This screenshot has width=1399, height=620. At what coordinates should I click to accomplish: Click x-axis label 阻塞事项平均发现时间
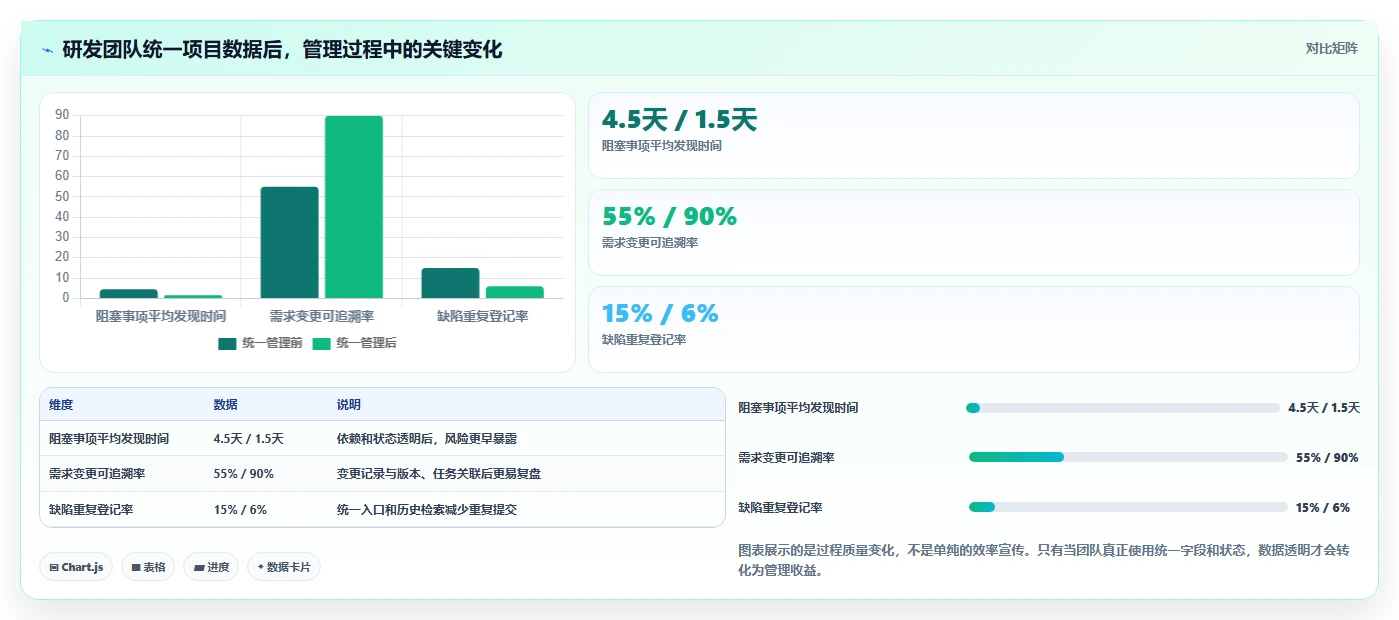point(160,316)
